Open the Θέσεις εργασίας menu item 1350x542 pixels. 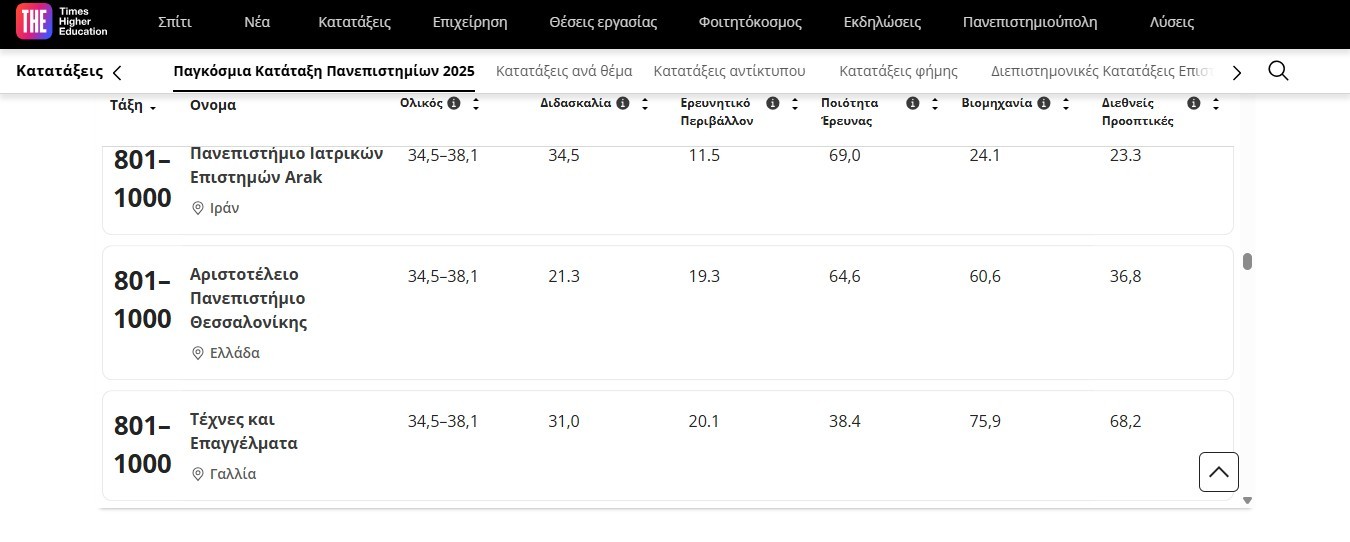[x=603, y=22]
